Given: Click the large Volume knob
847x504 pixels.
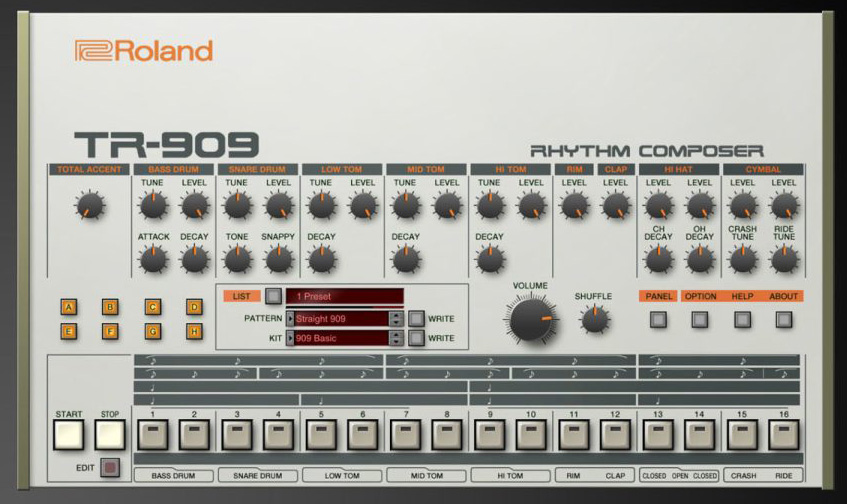Looking at the screenshot, I should click(531, 320).
